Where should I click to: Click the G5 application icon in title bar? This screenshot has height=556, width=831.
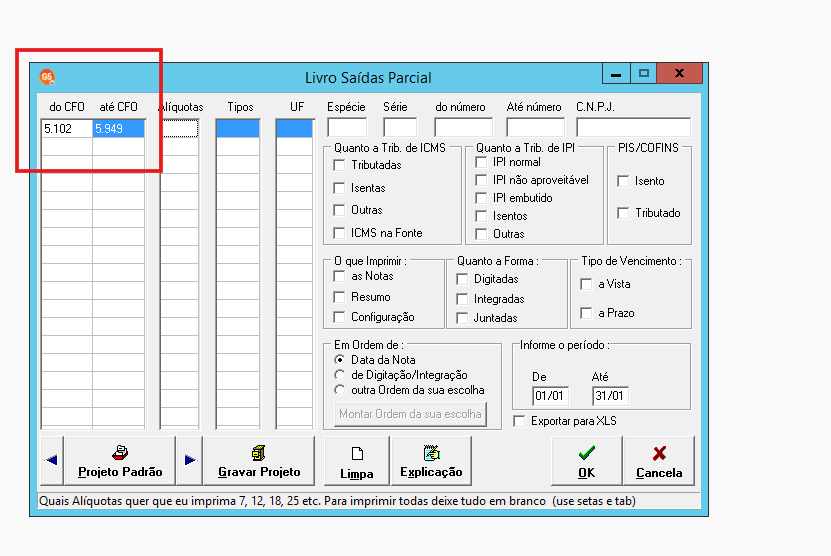(x=47, y=77)
